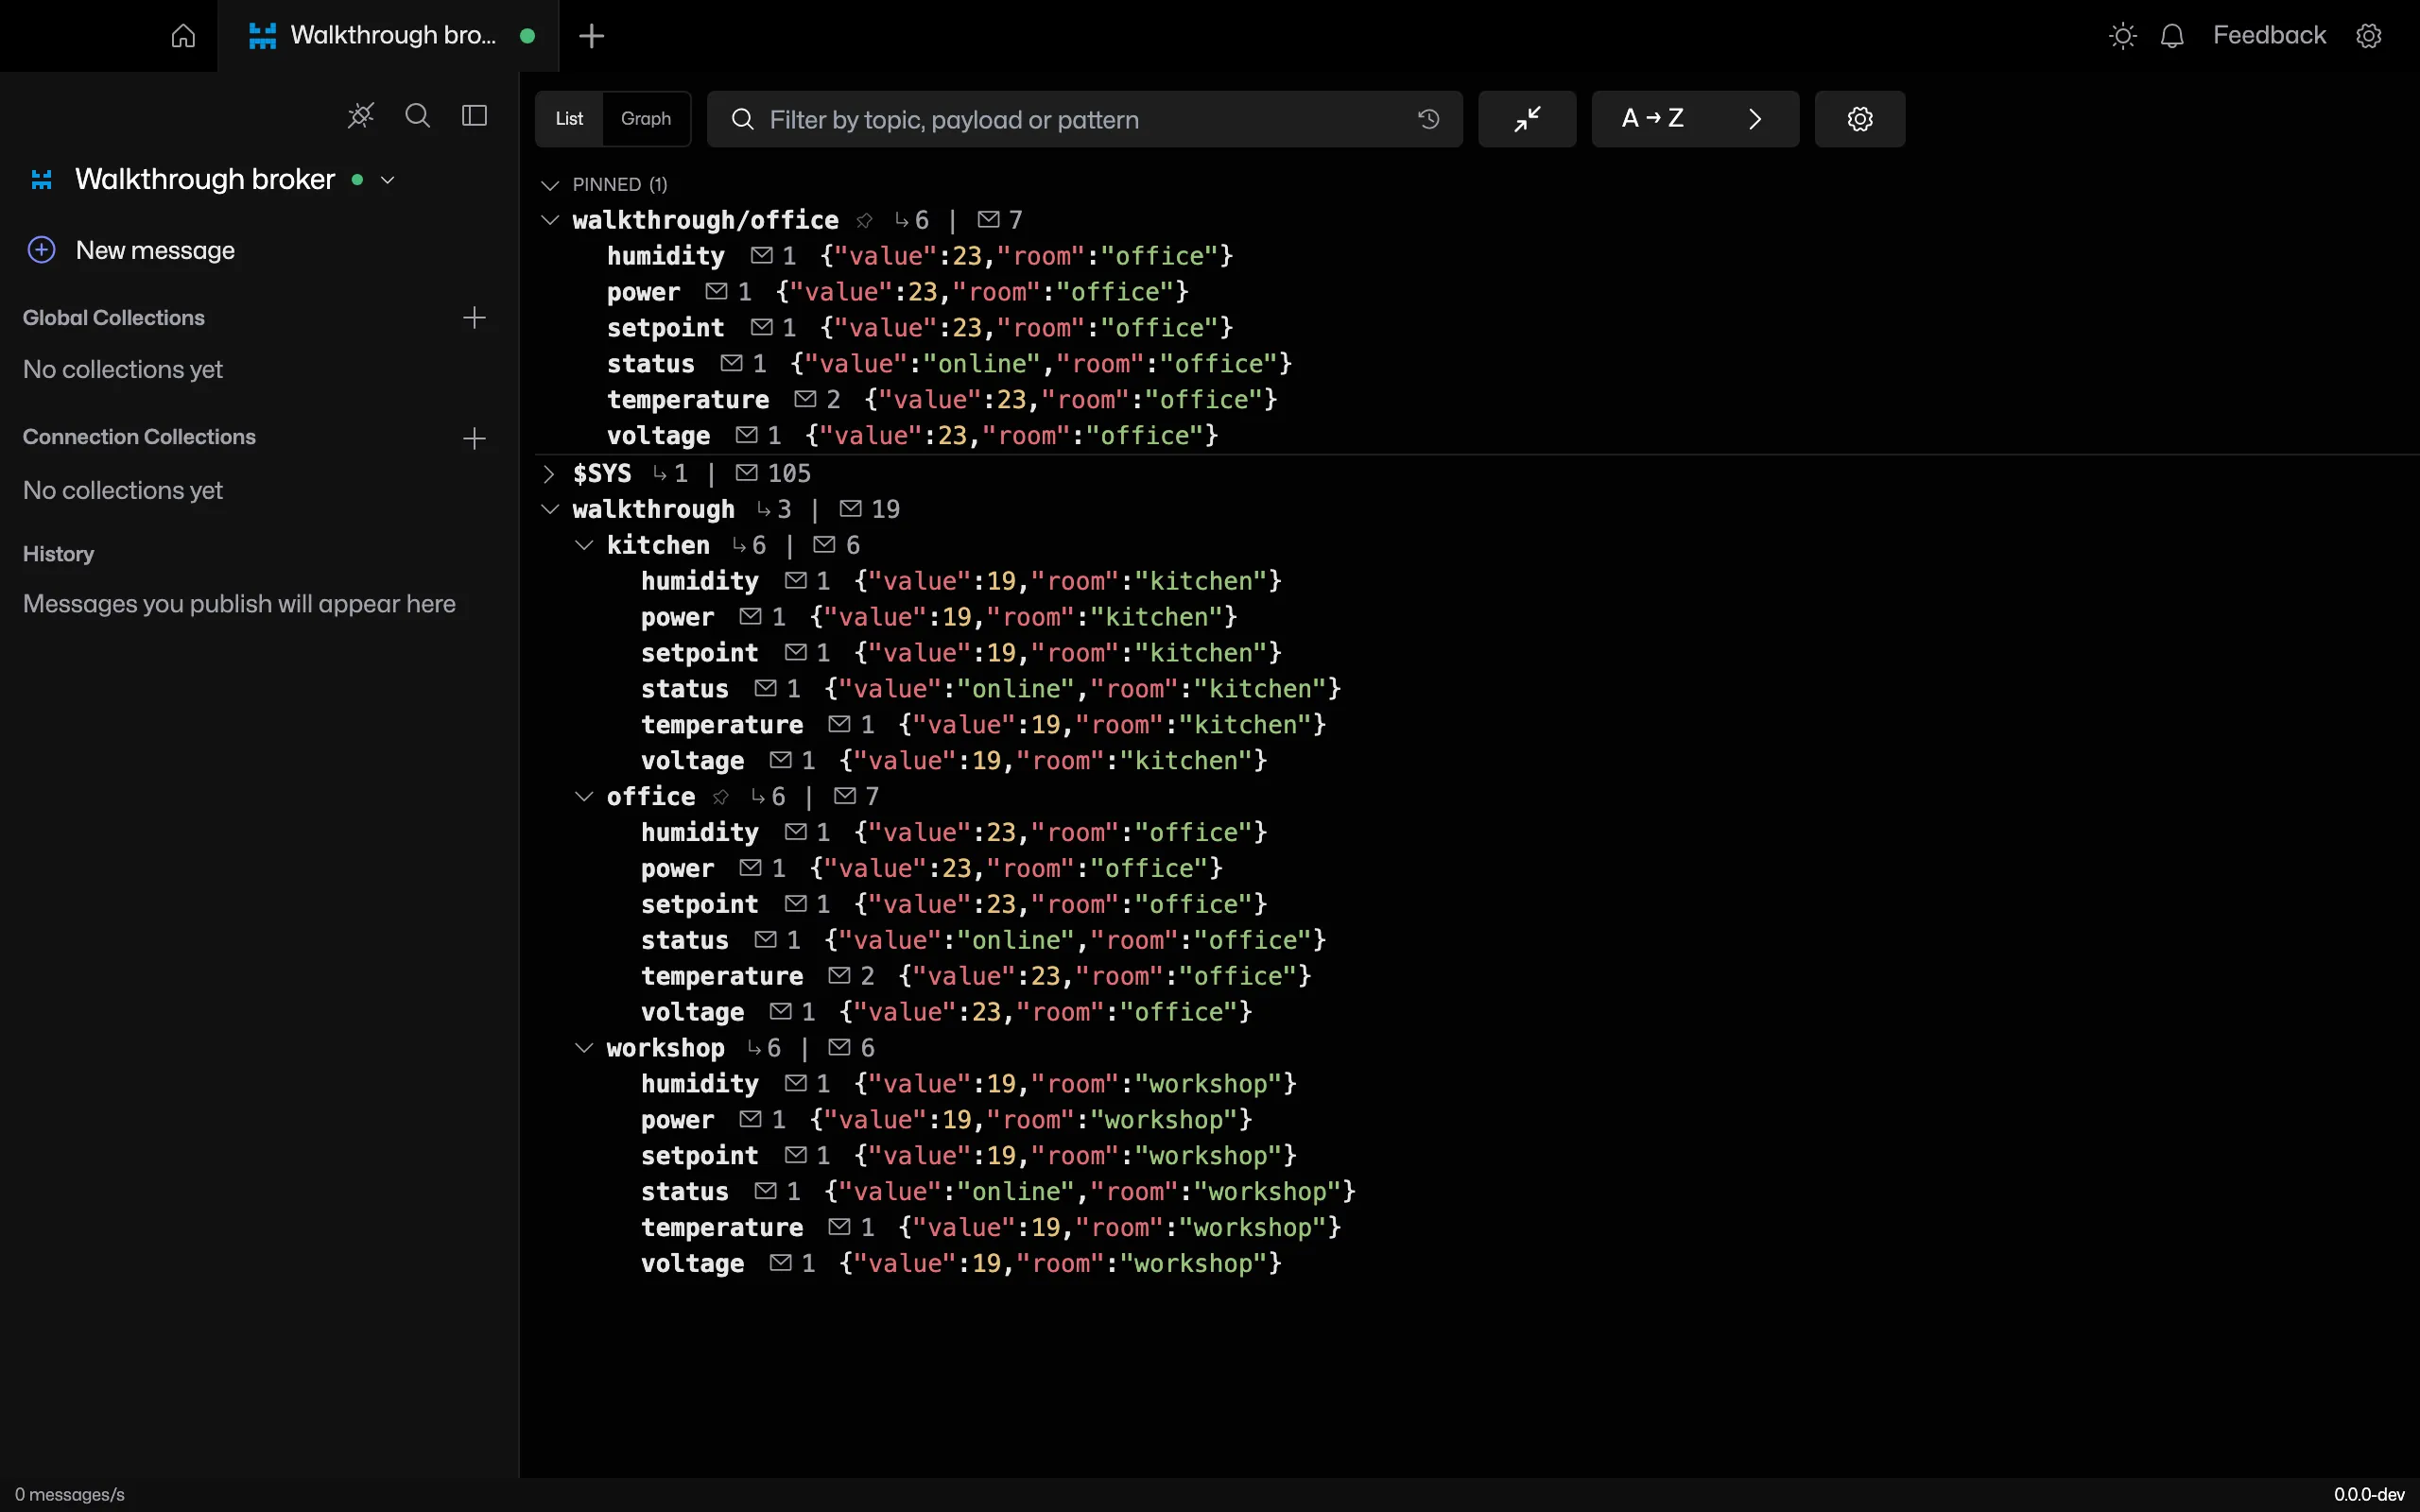Image resolution: width=2420 pixels, height=1512 pixels.
Task: Toggle the sidebar panel layout icon
Action: tap(475, 116)
